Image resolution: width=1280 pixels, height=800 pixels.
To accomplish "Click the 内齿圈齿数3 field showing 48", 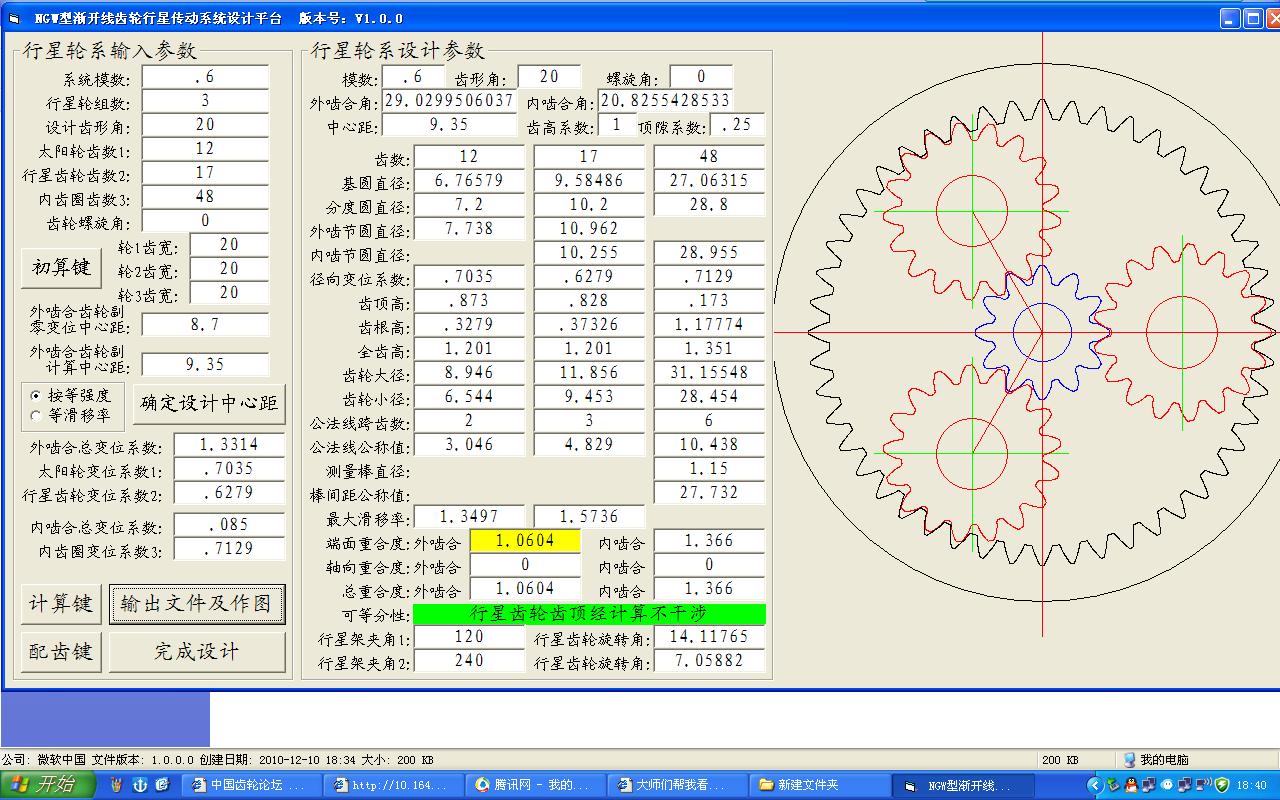I will [x=205, y=197].
